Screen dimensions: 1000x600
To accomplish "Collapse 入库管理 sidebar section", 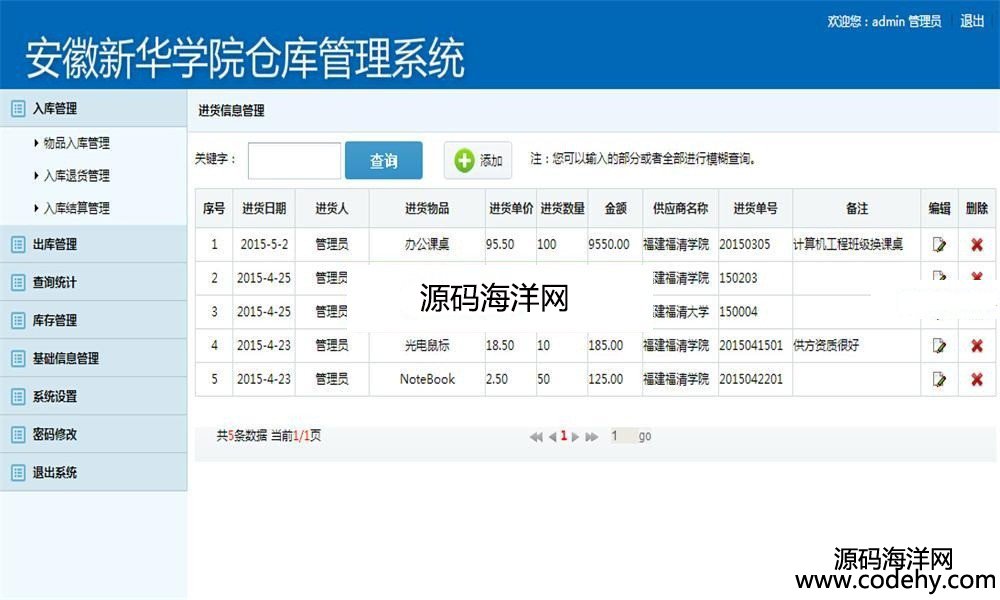I will click(x=54, y=109).
